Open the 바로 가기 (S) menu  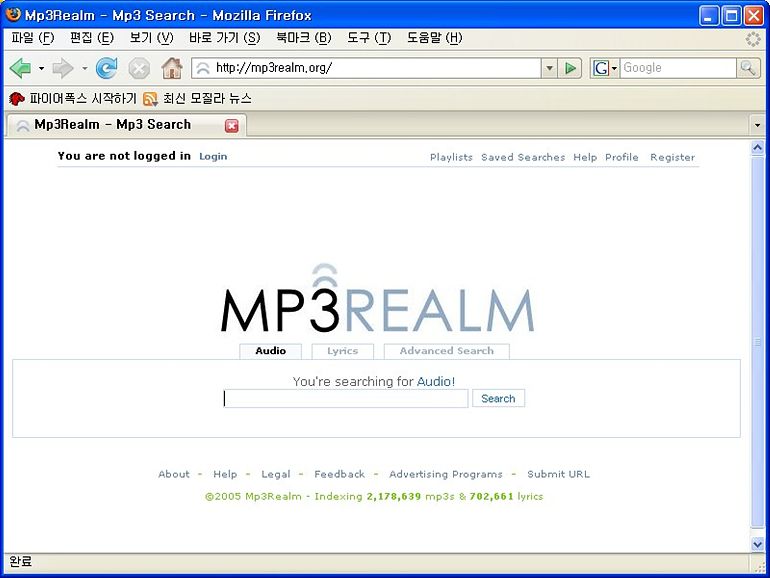tap(224, 38)
